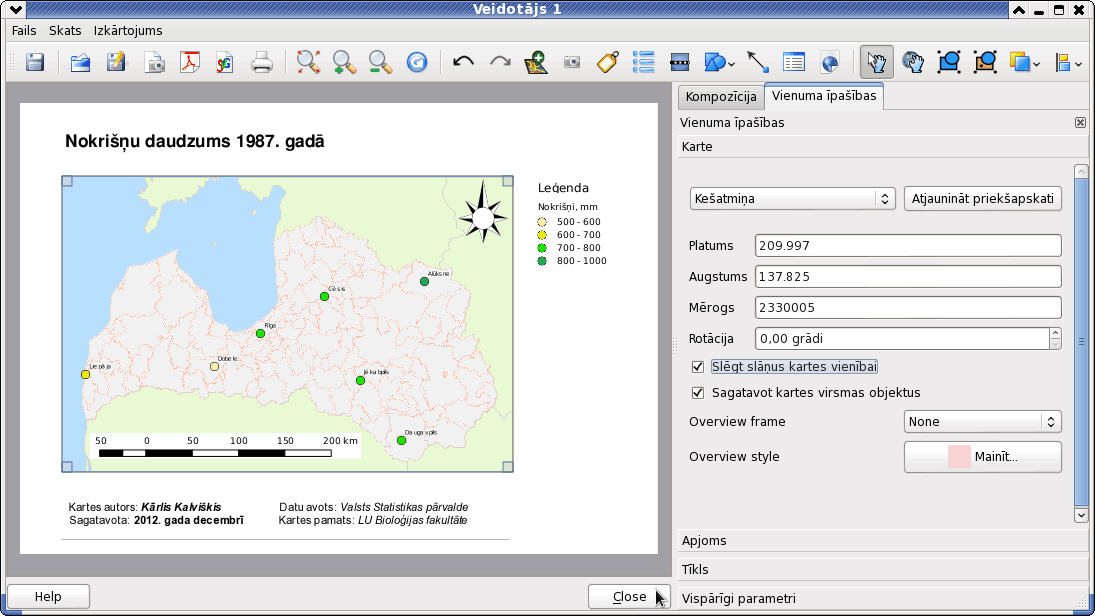Select the scale bar on the map
The image size is (1095, 616).
[x=225, y=446]
